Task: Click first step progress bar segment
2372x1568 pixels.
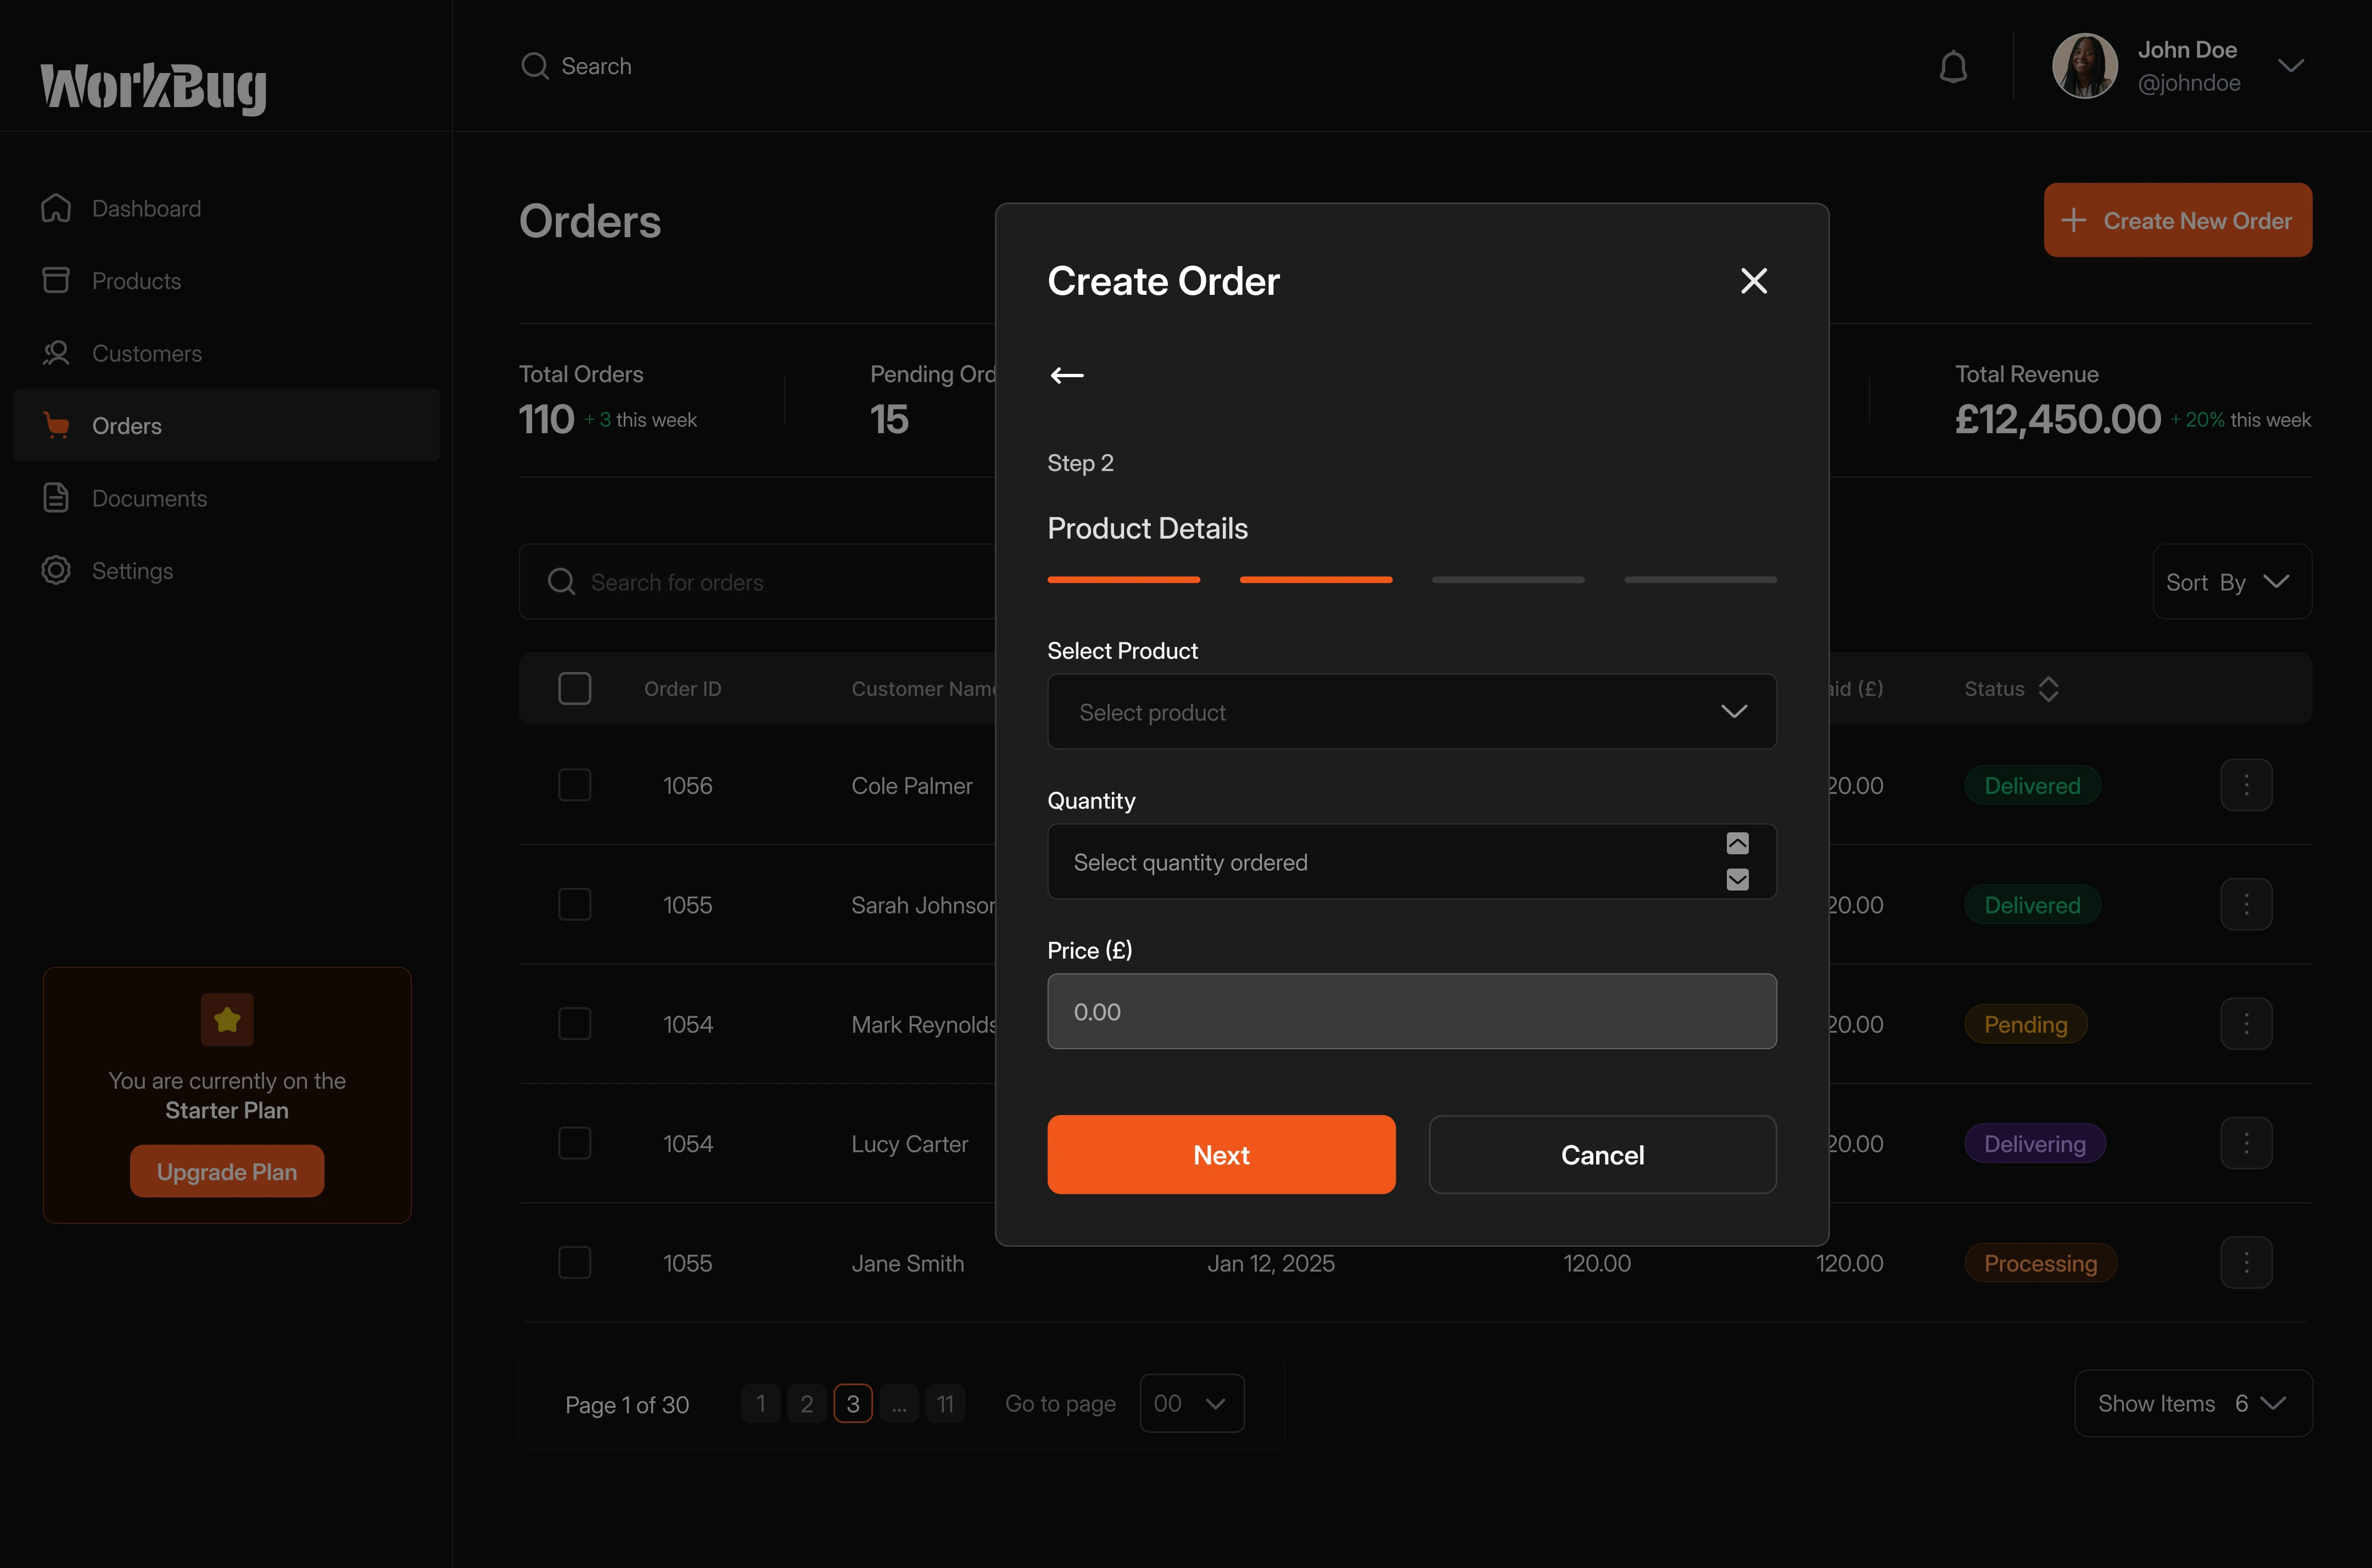Action: (x=1124, y=579)
